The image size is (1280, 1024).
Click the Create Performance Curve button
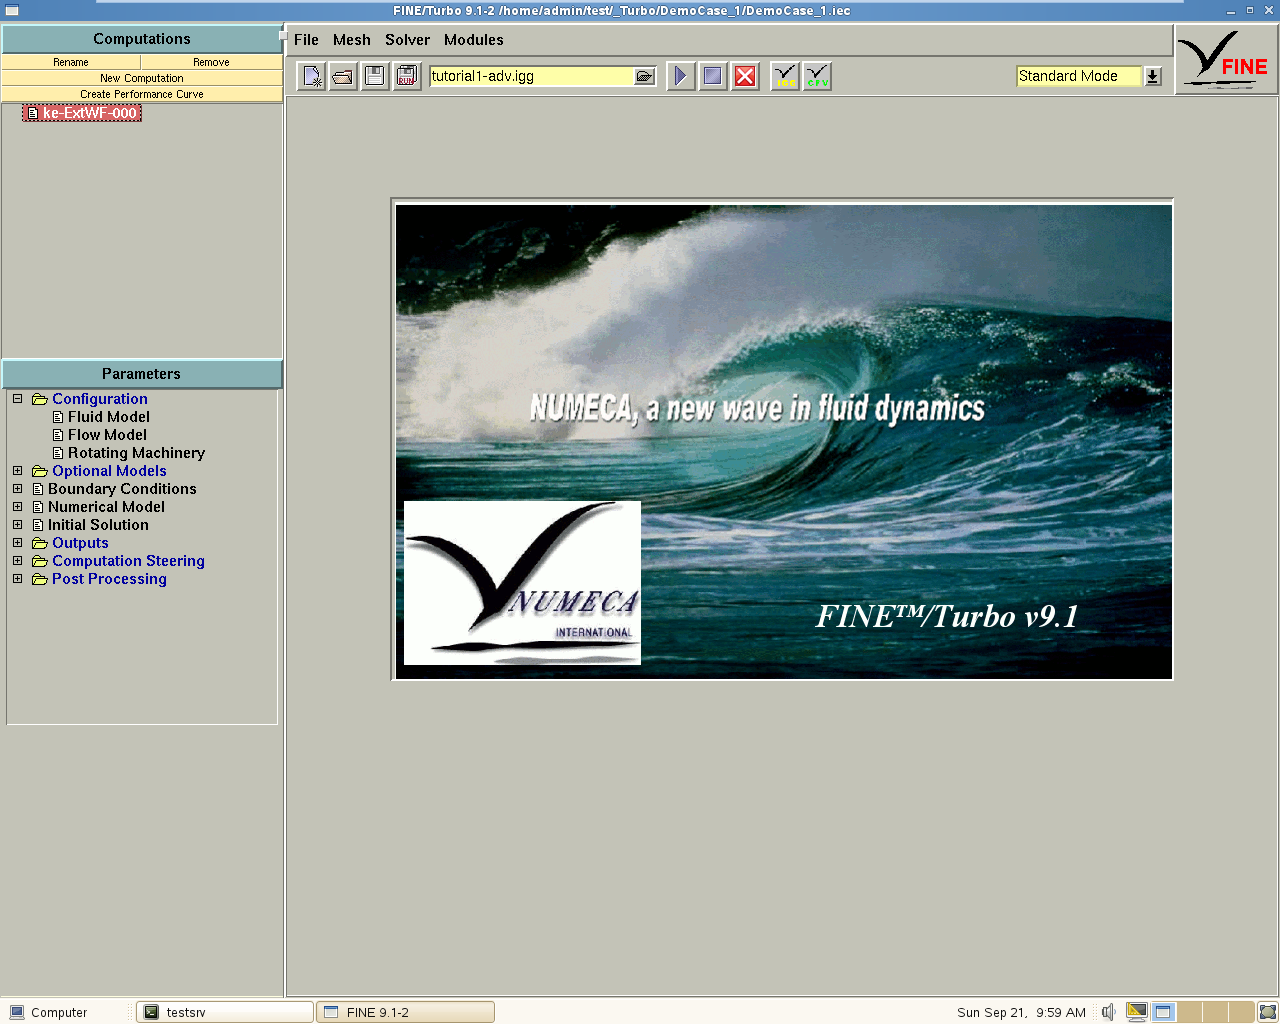tap(142, 94)
